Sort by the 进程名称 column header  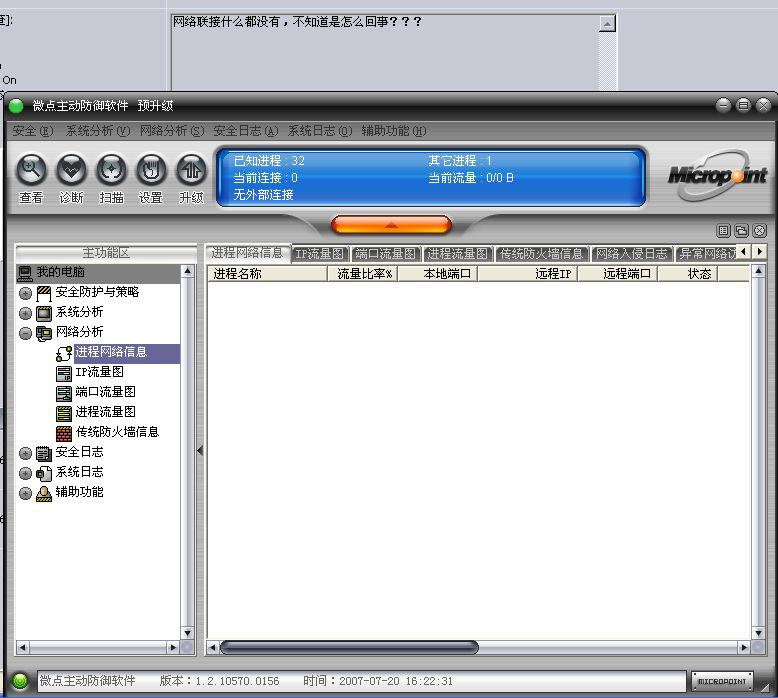coord(267,274)
